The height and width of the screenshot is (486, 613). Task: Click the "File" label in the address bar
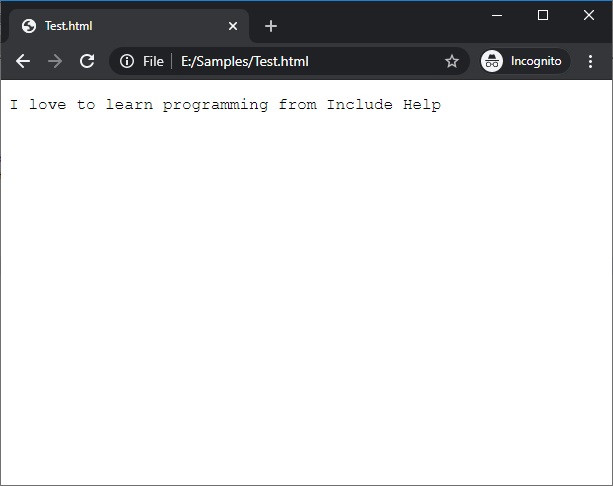(153, 61)
